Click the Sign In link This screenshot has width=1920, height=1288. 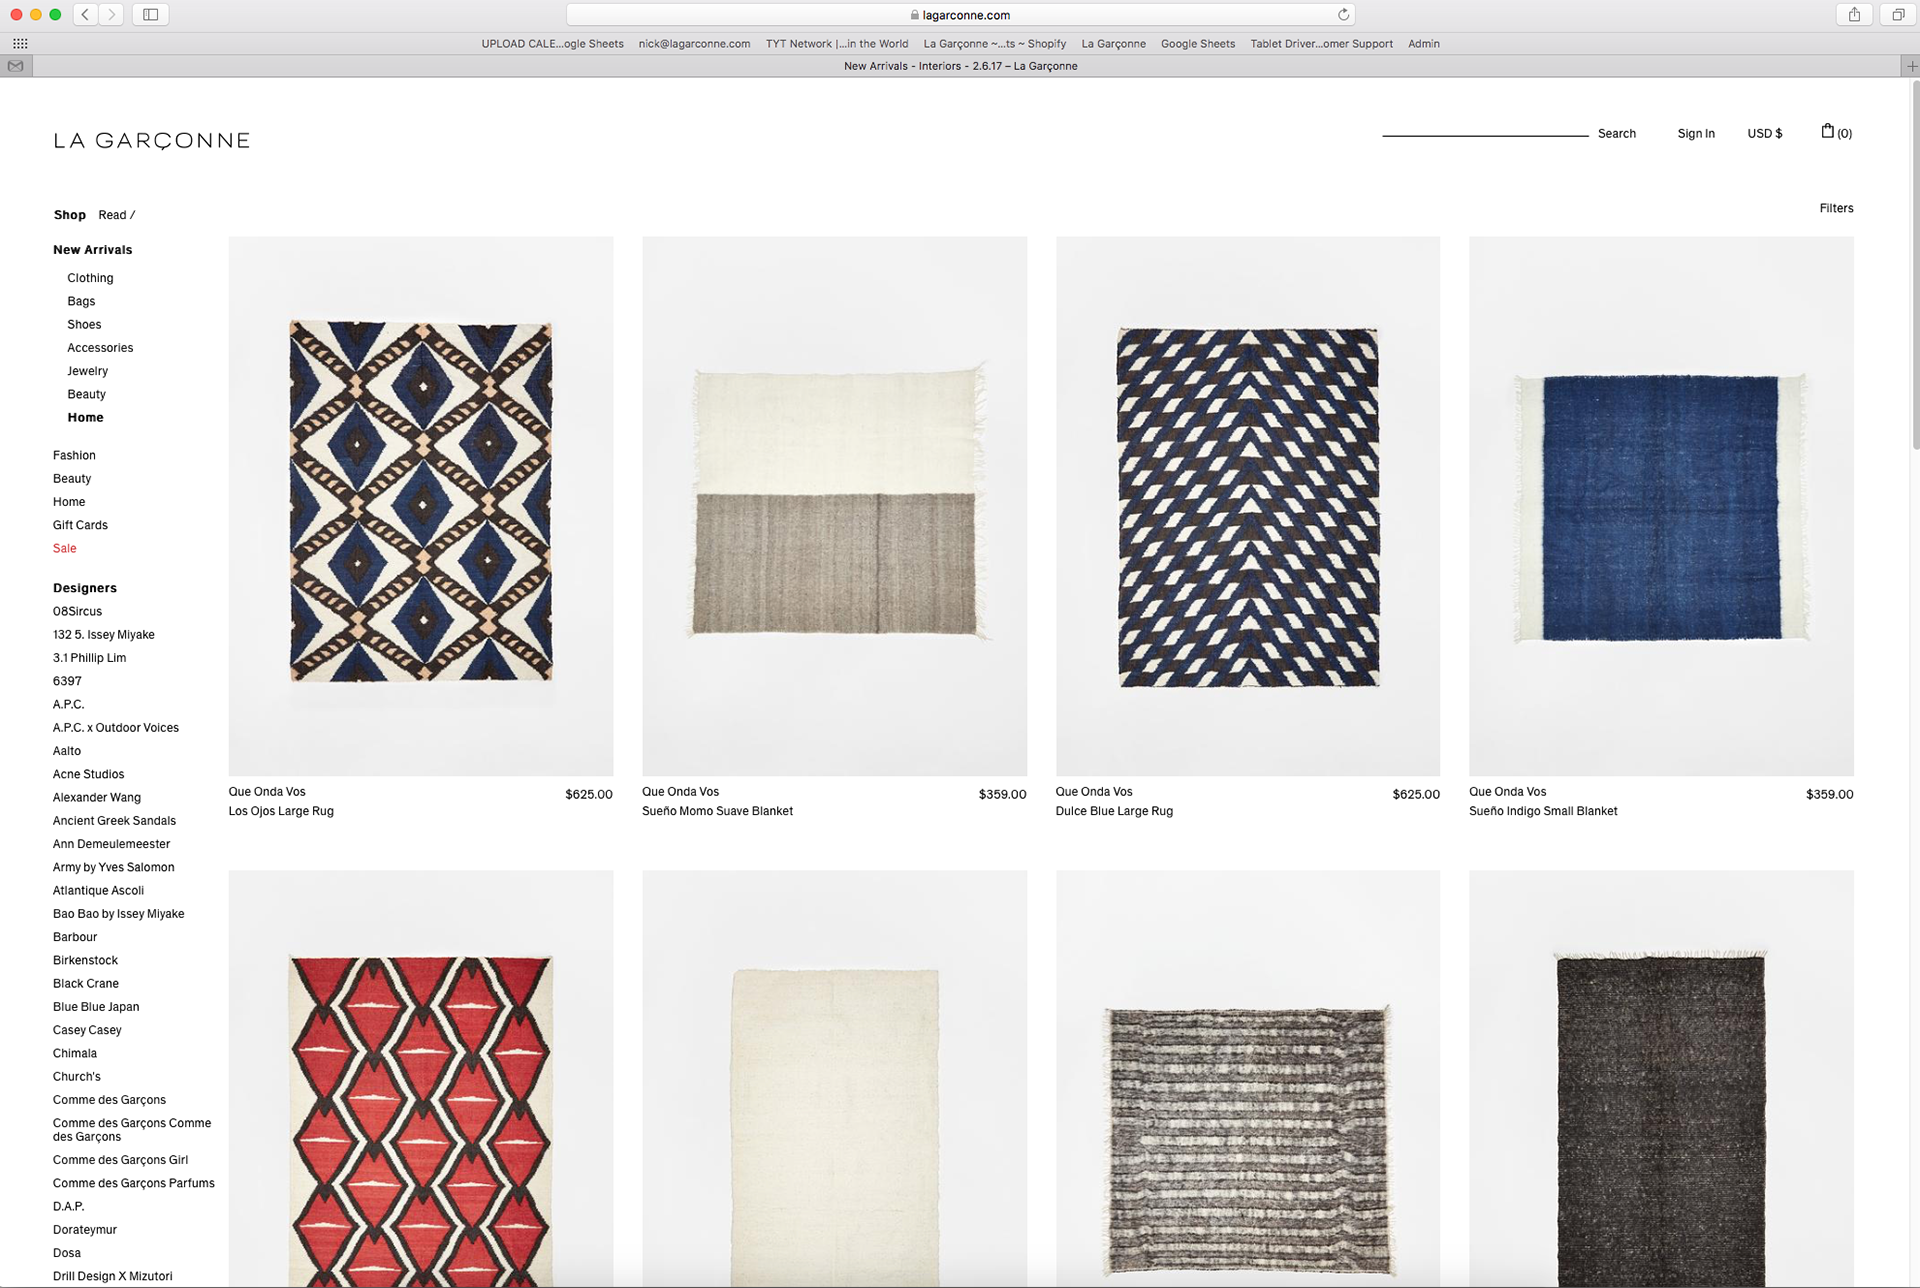1695,133
